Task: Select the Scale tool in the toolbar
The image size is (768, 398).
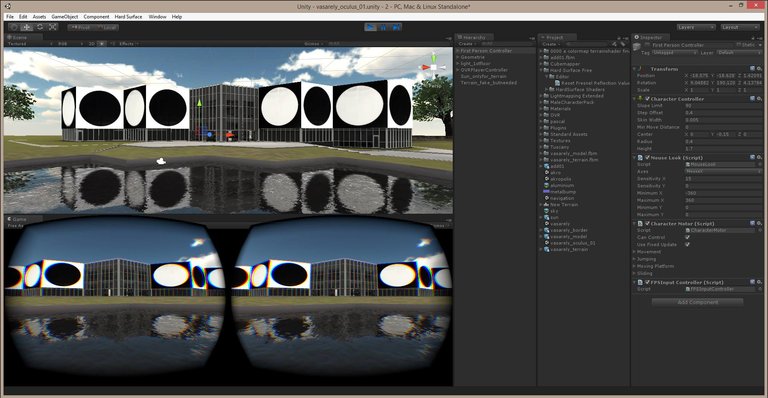Action: (52, 27)
